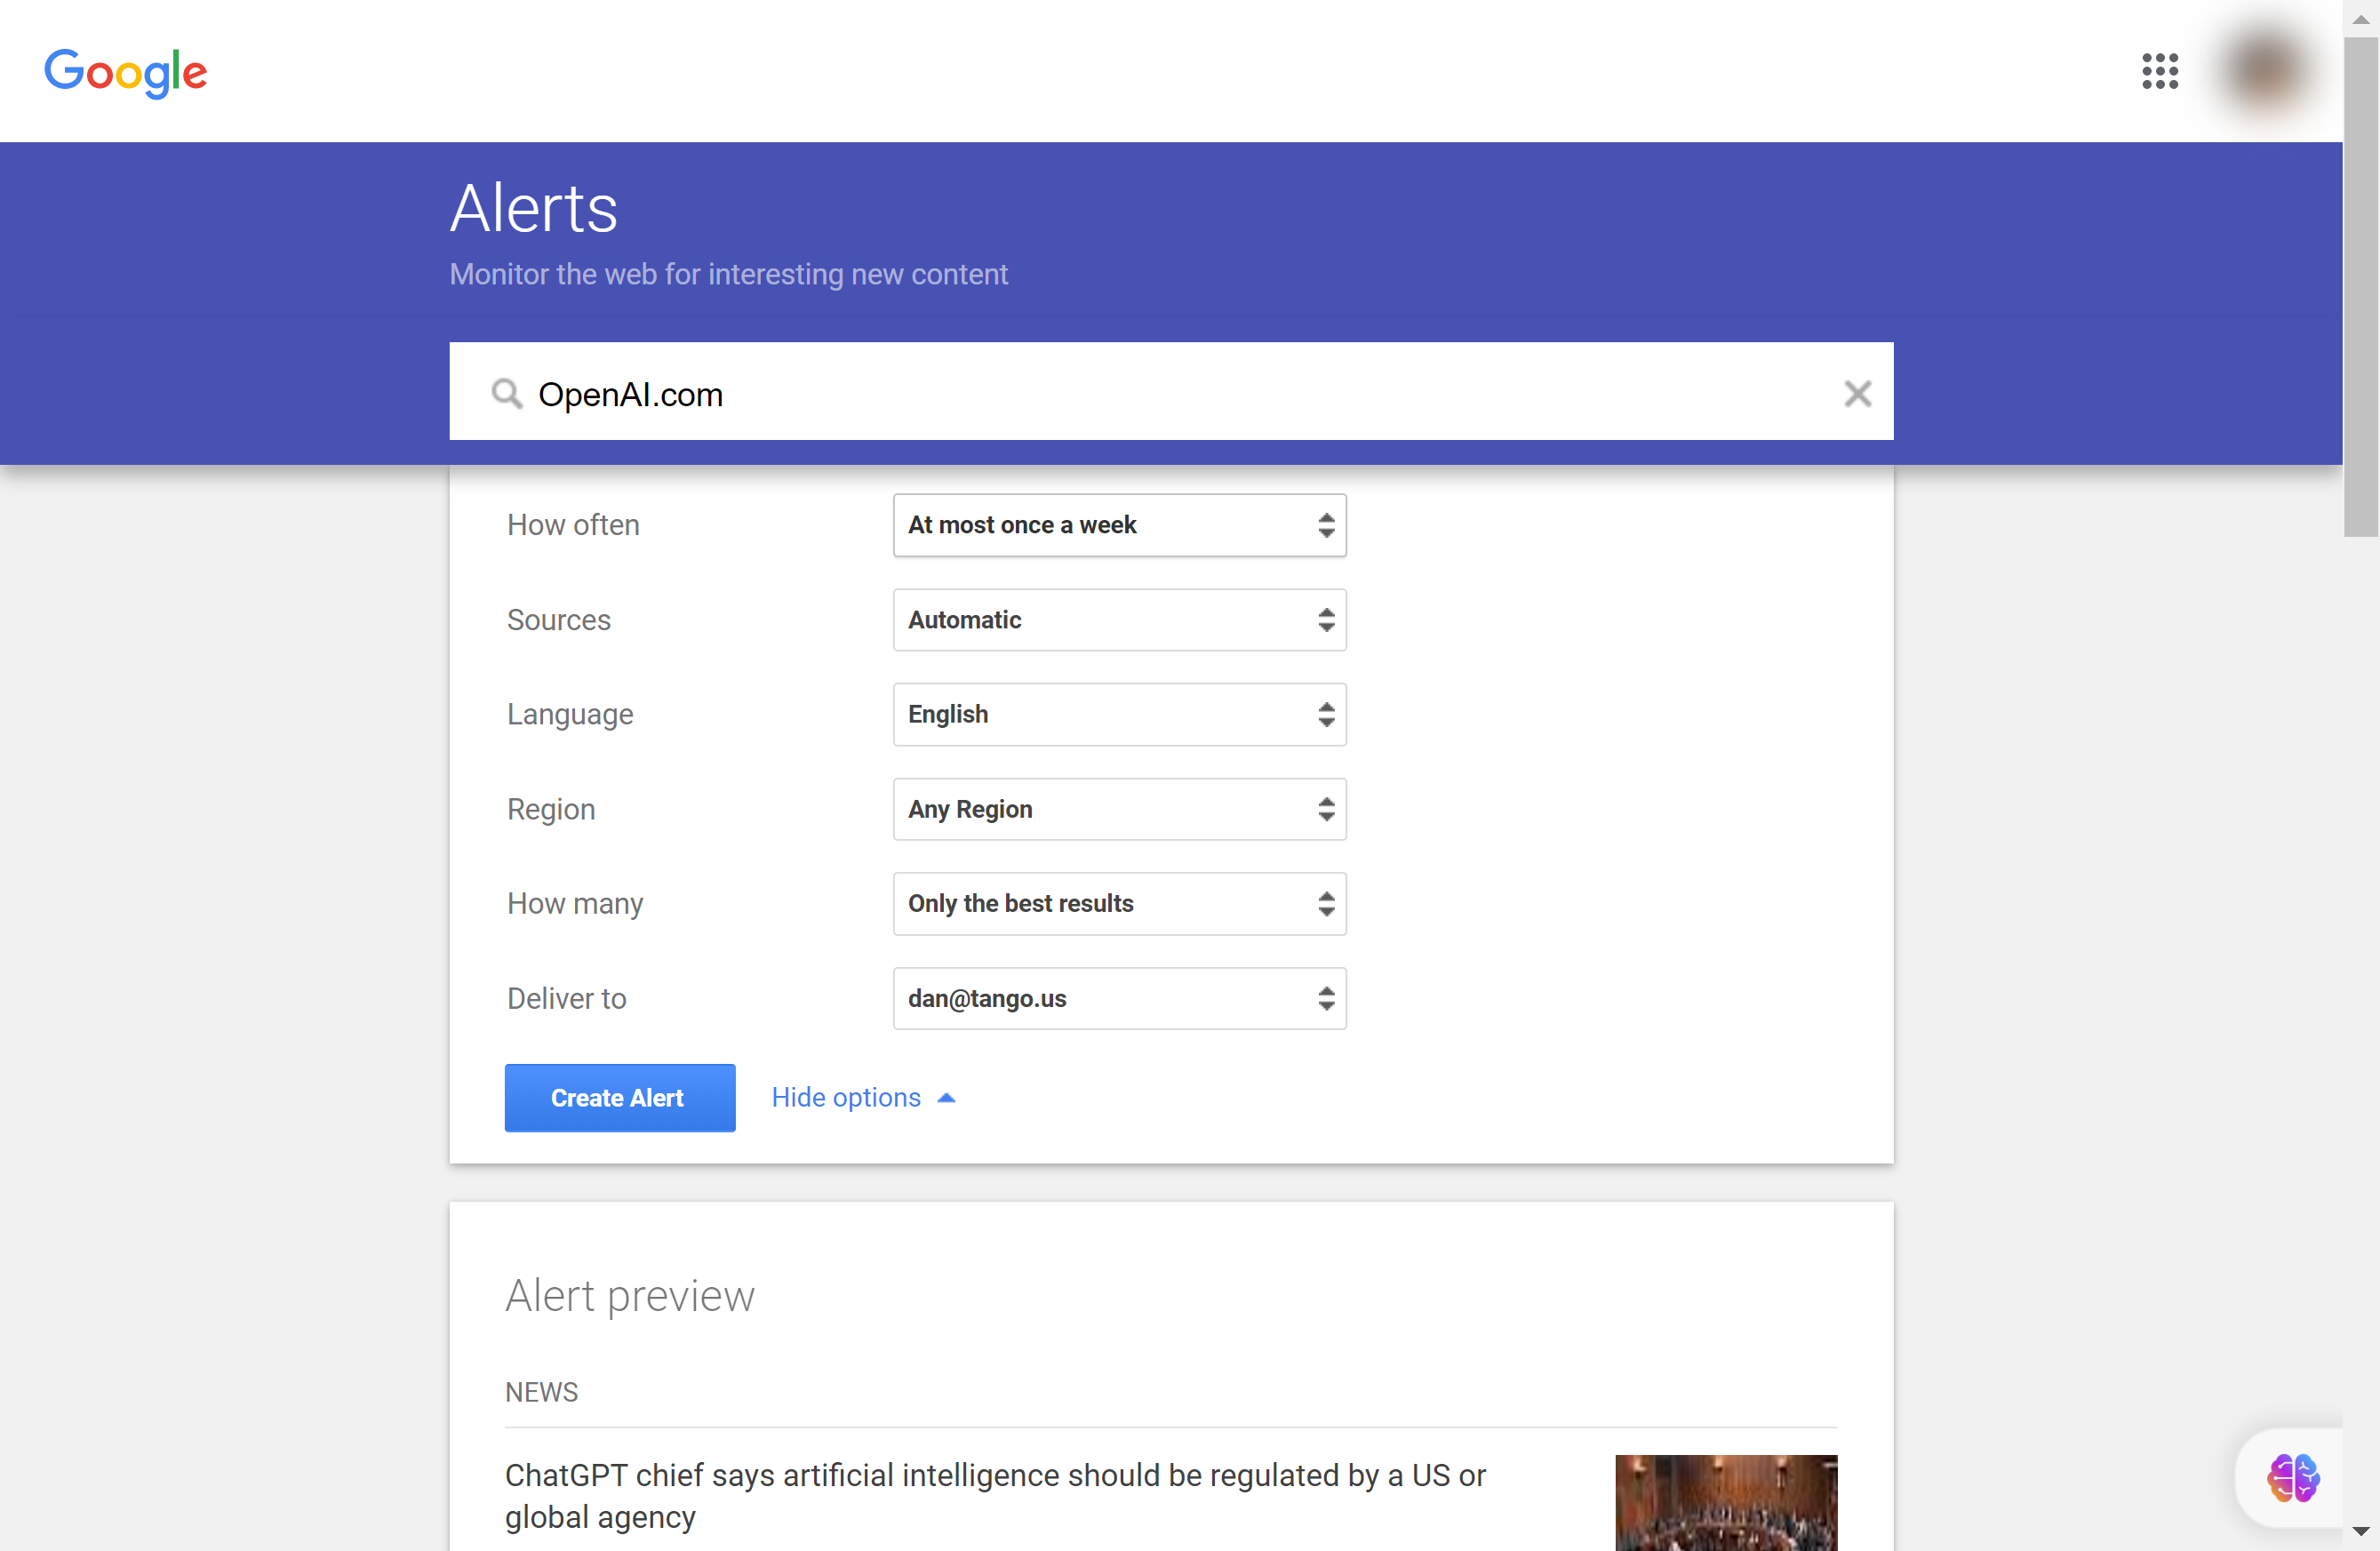Open the Region dropdown
Viewport: 2380px width, 1551px height.
pyautogui.click(x=1119, y=809)
